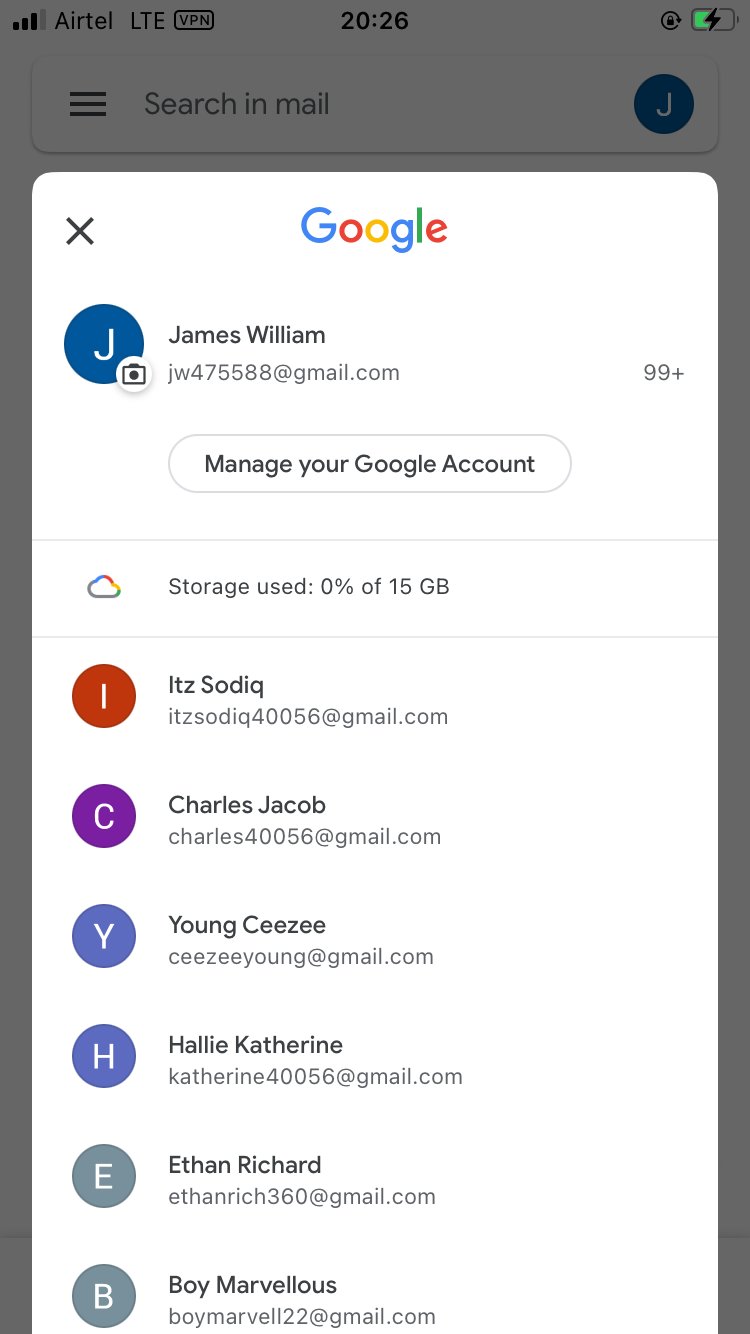Tap the battery icon in status bar

(714, 20)
